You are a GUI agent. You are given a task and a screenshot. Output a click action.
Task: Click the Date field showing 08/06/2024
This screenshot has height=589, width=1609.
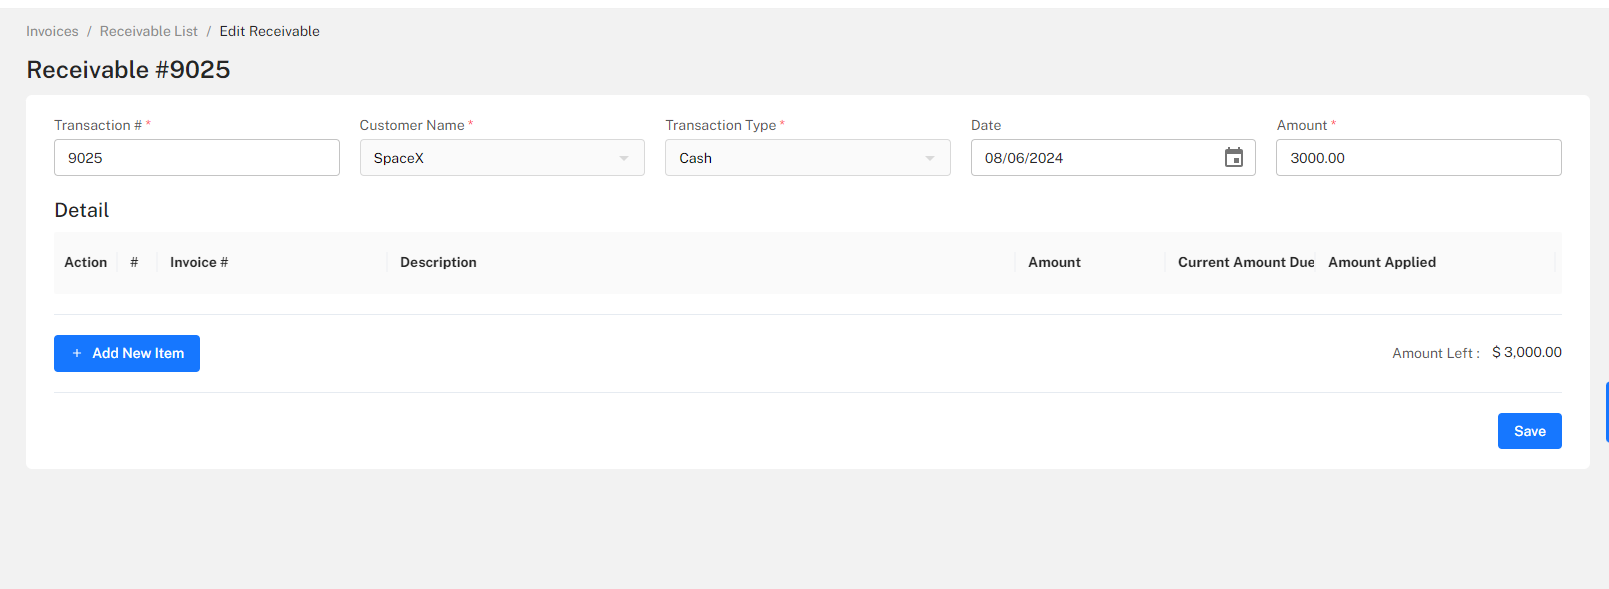point(1113,158)
